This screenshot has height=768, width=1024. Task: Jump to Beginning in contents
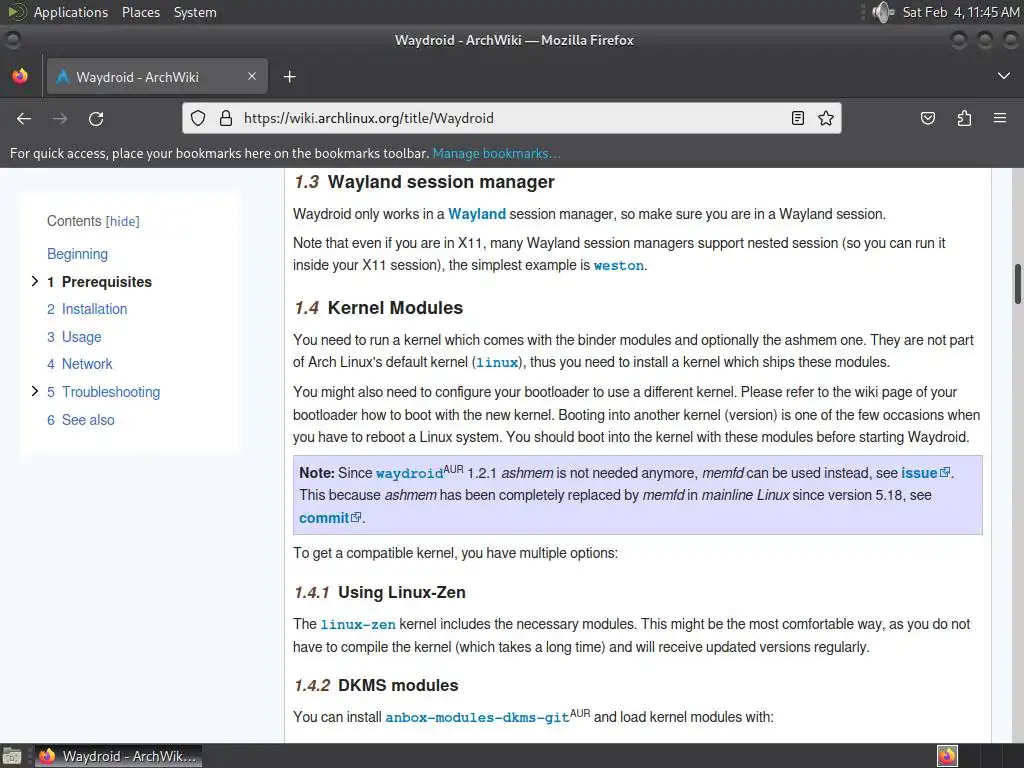point(77,254)
